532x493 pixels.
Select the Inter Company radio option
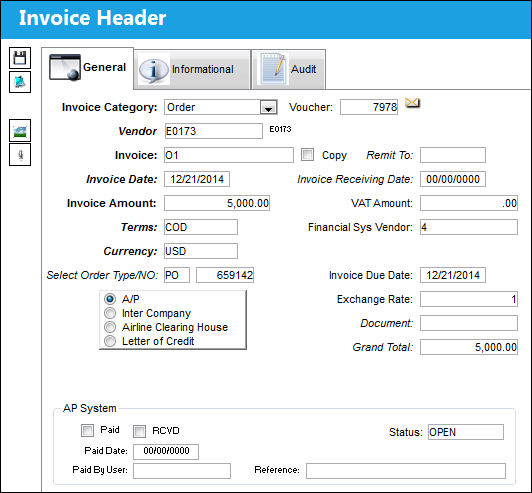pyautogui.click(x=110, y=313)
